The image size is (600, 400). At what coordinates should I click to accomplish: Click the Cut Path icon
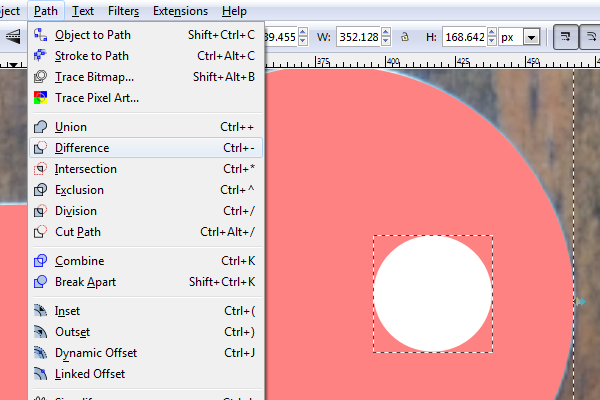[40, 232]
